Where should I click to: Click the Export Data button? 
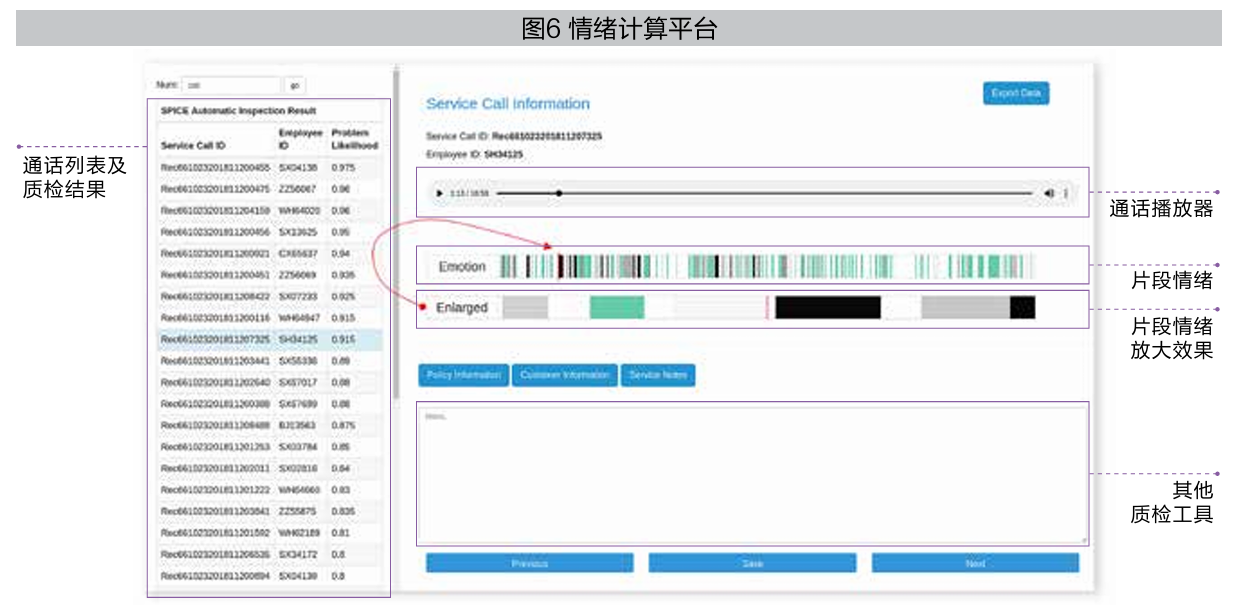1016,93
